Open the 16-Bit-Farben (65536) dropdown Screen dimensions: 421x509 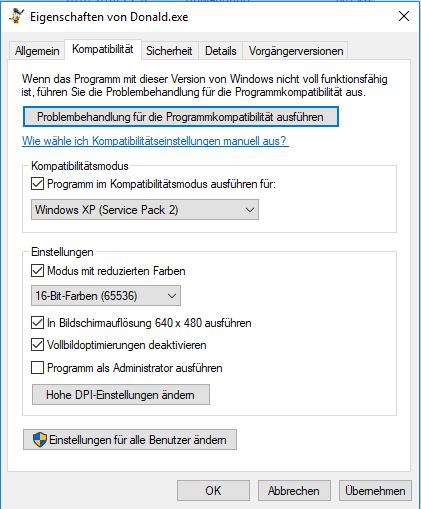pos(106,295)
